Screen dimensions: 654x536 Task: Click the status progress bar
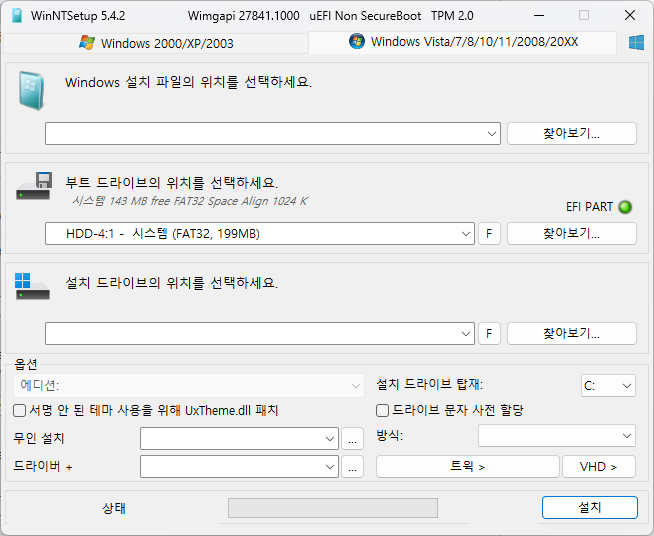[x=333, y=508]
